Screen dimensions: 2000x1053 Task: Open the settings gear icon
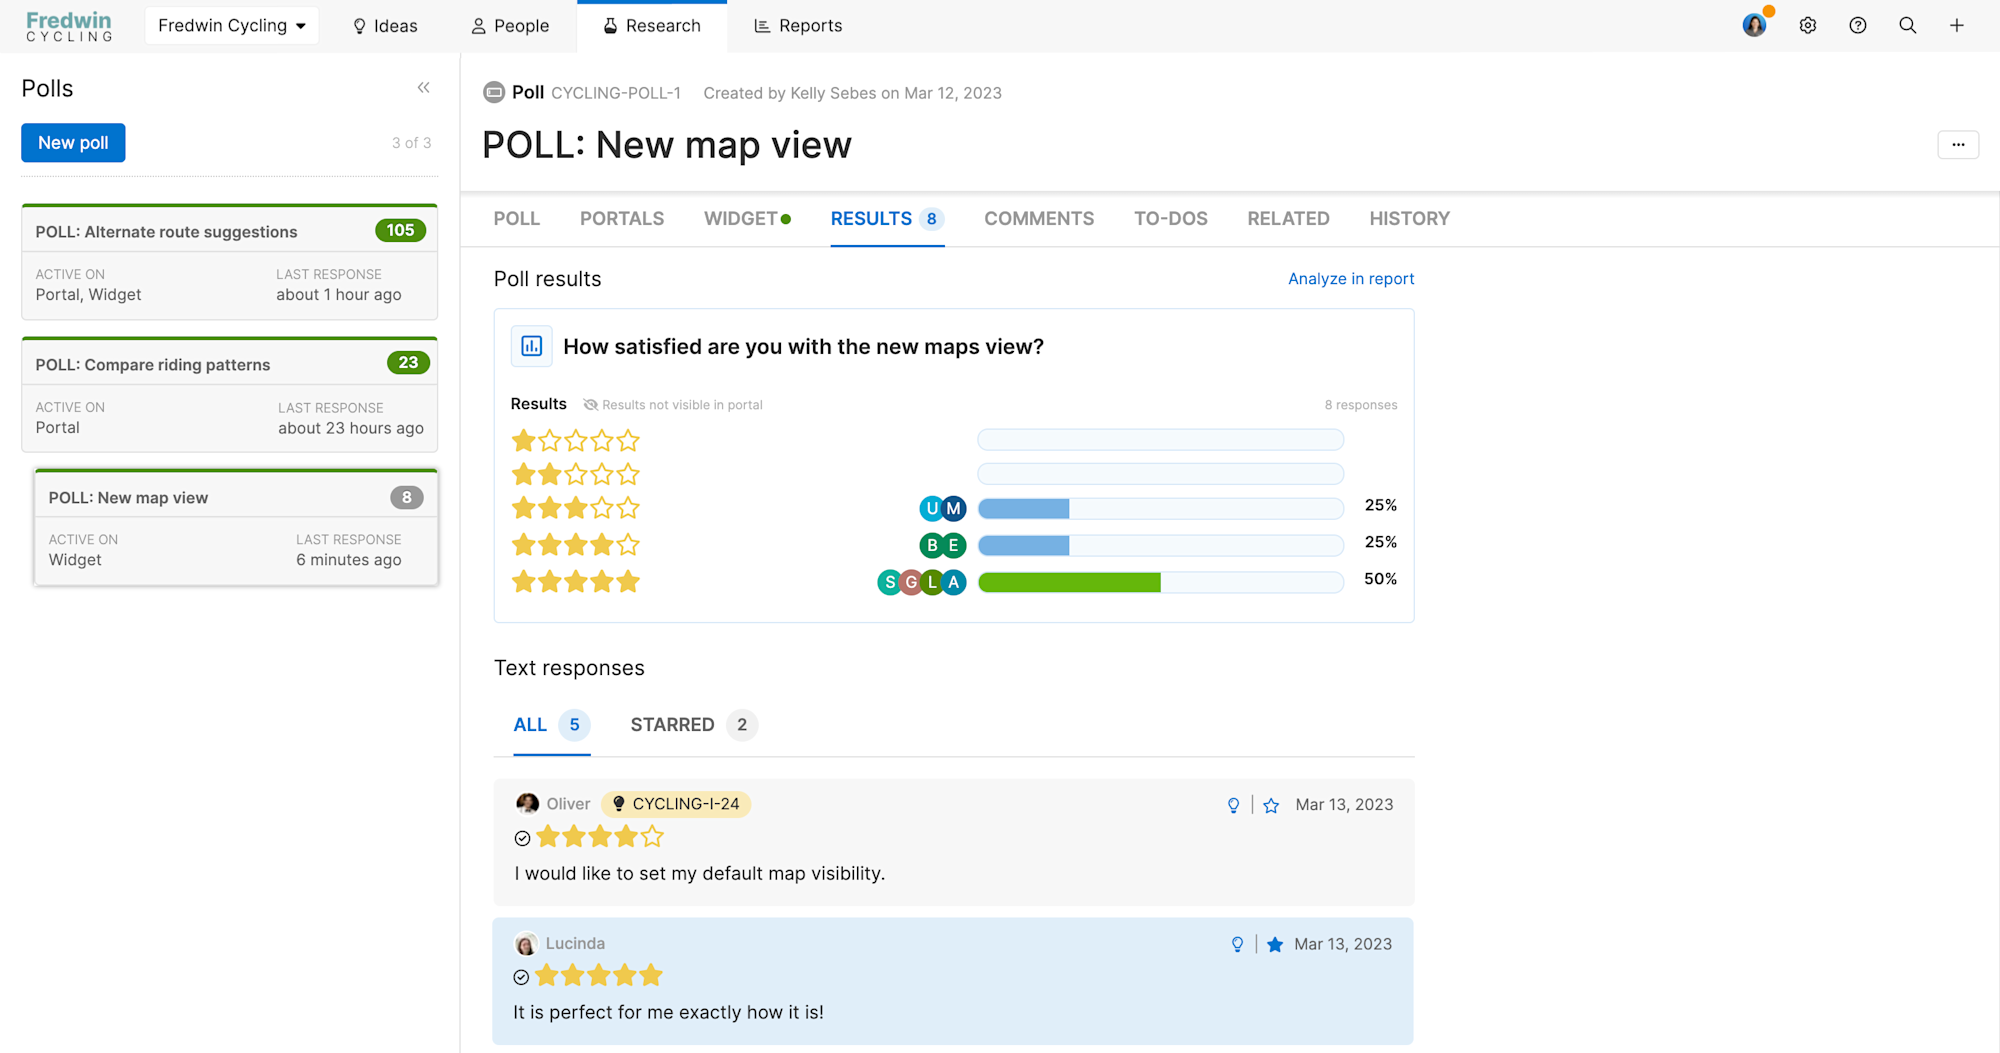pos(1807,25)
